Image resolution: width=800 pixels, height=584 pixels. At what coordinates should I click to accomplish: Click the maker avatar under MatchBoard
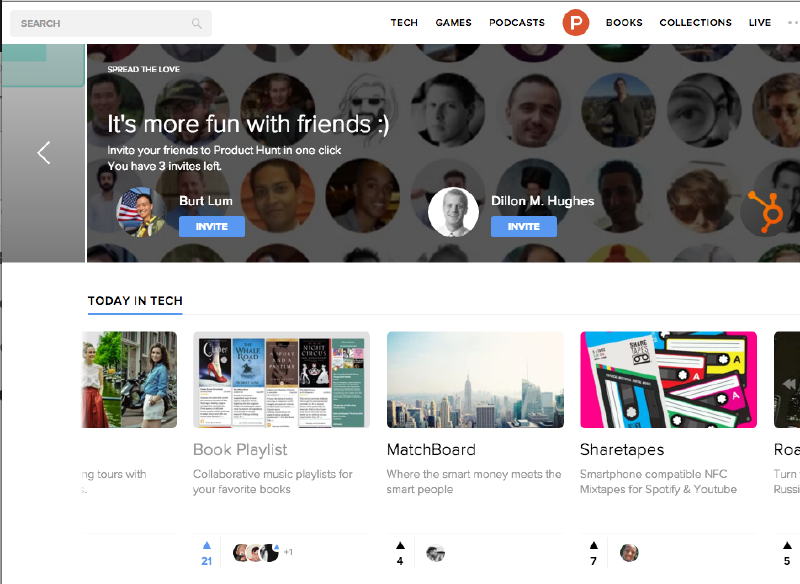(x=435, y=553)
